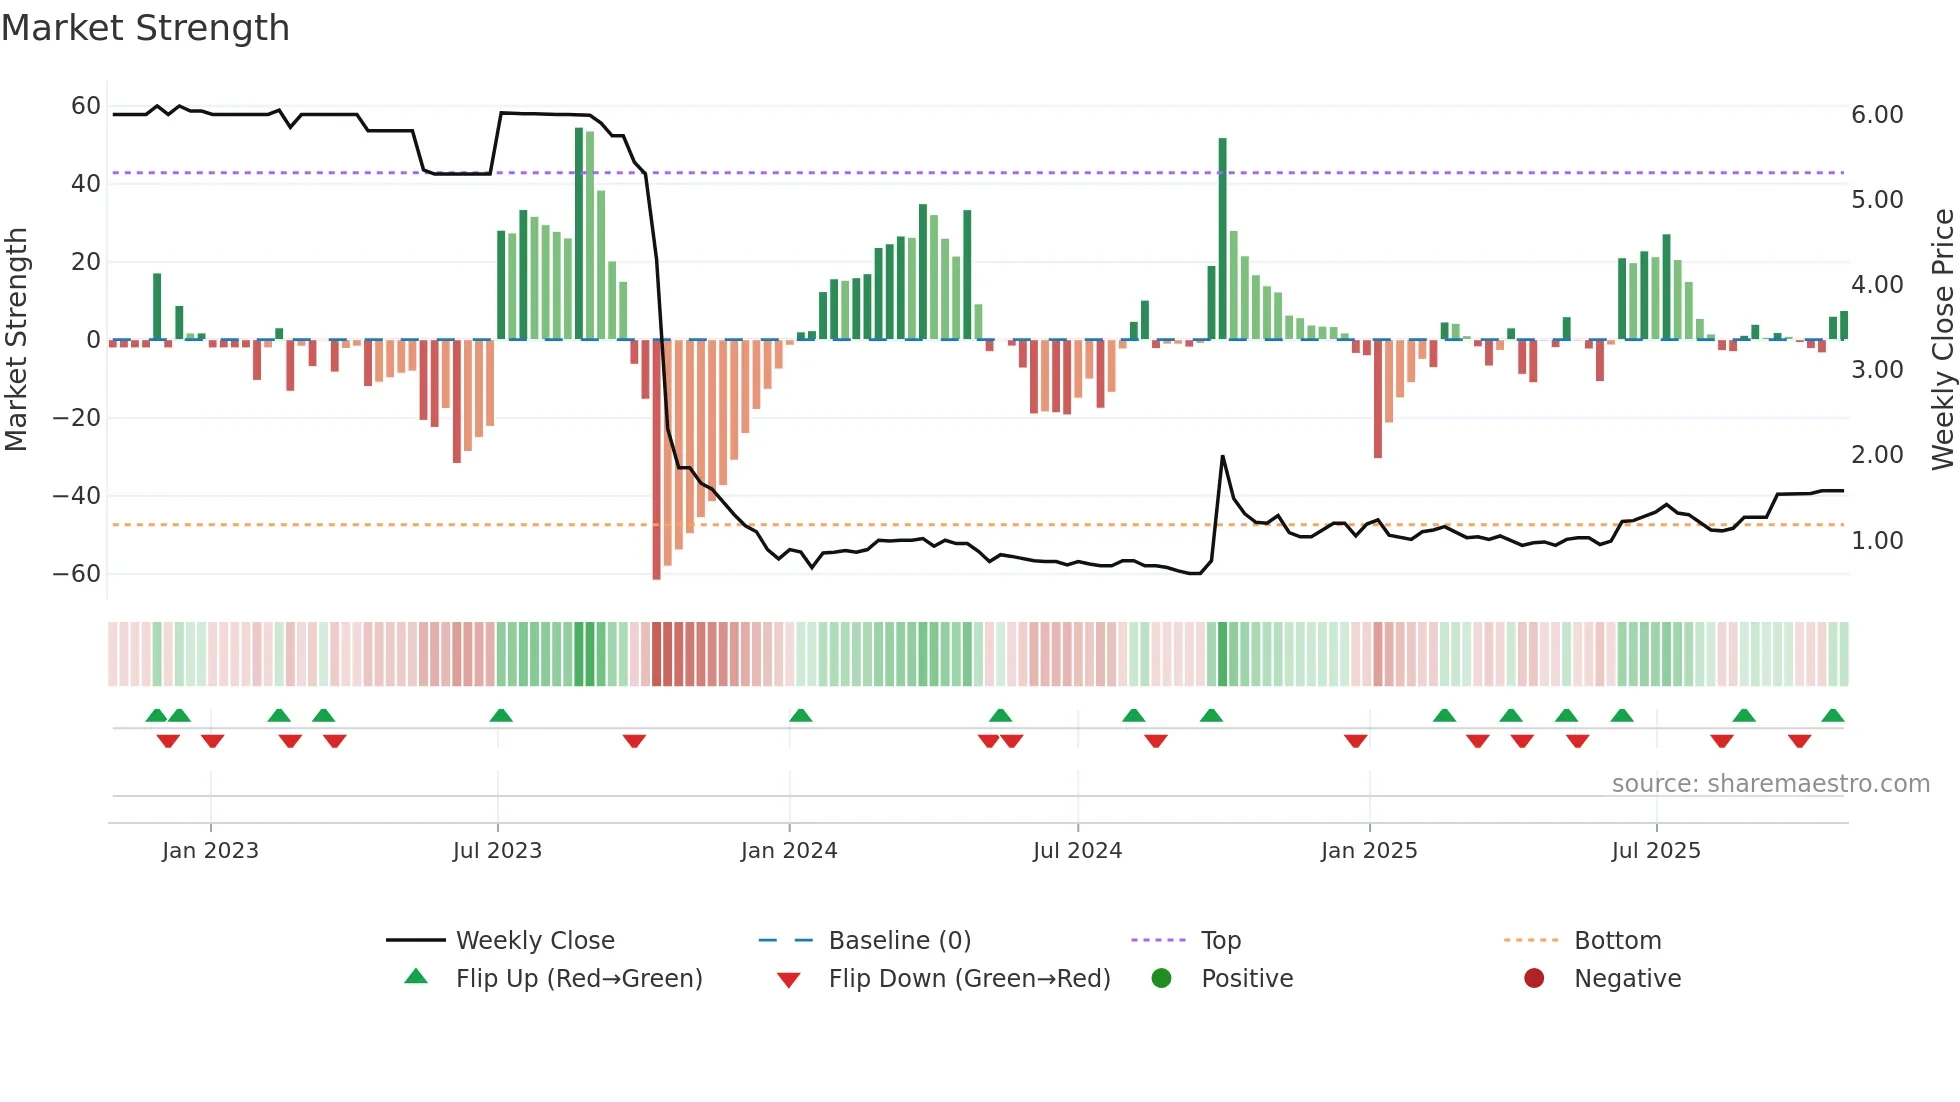Click Negative red circle legend icon
This screenshot has width=1960, height=1102.
click(x=1534, y=978)
